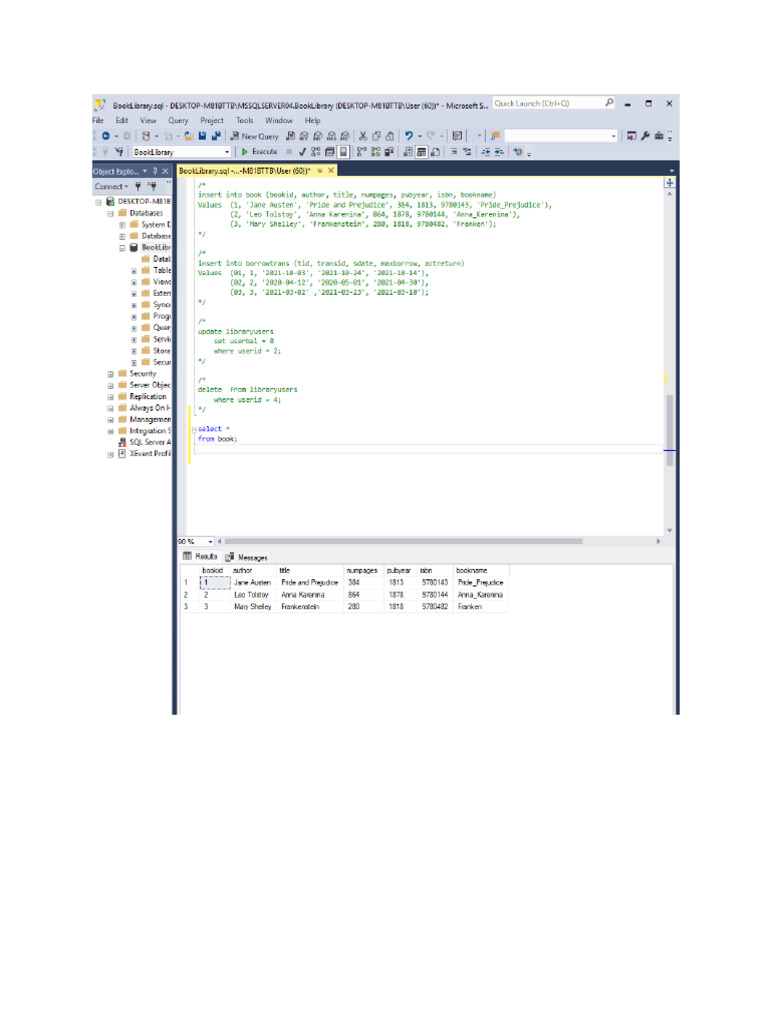Click the Copy icon in toolbar
Screen dimensions: 768x1024
tap(376, 136)
